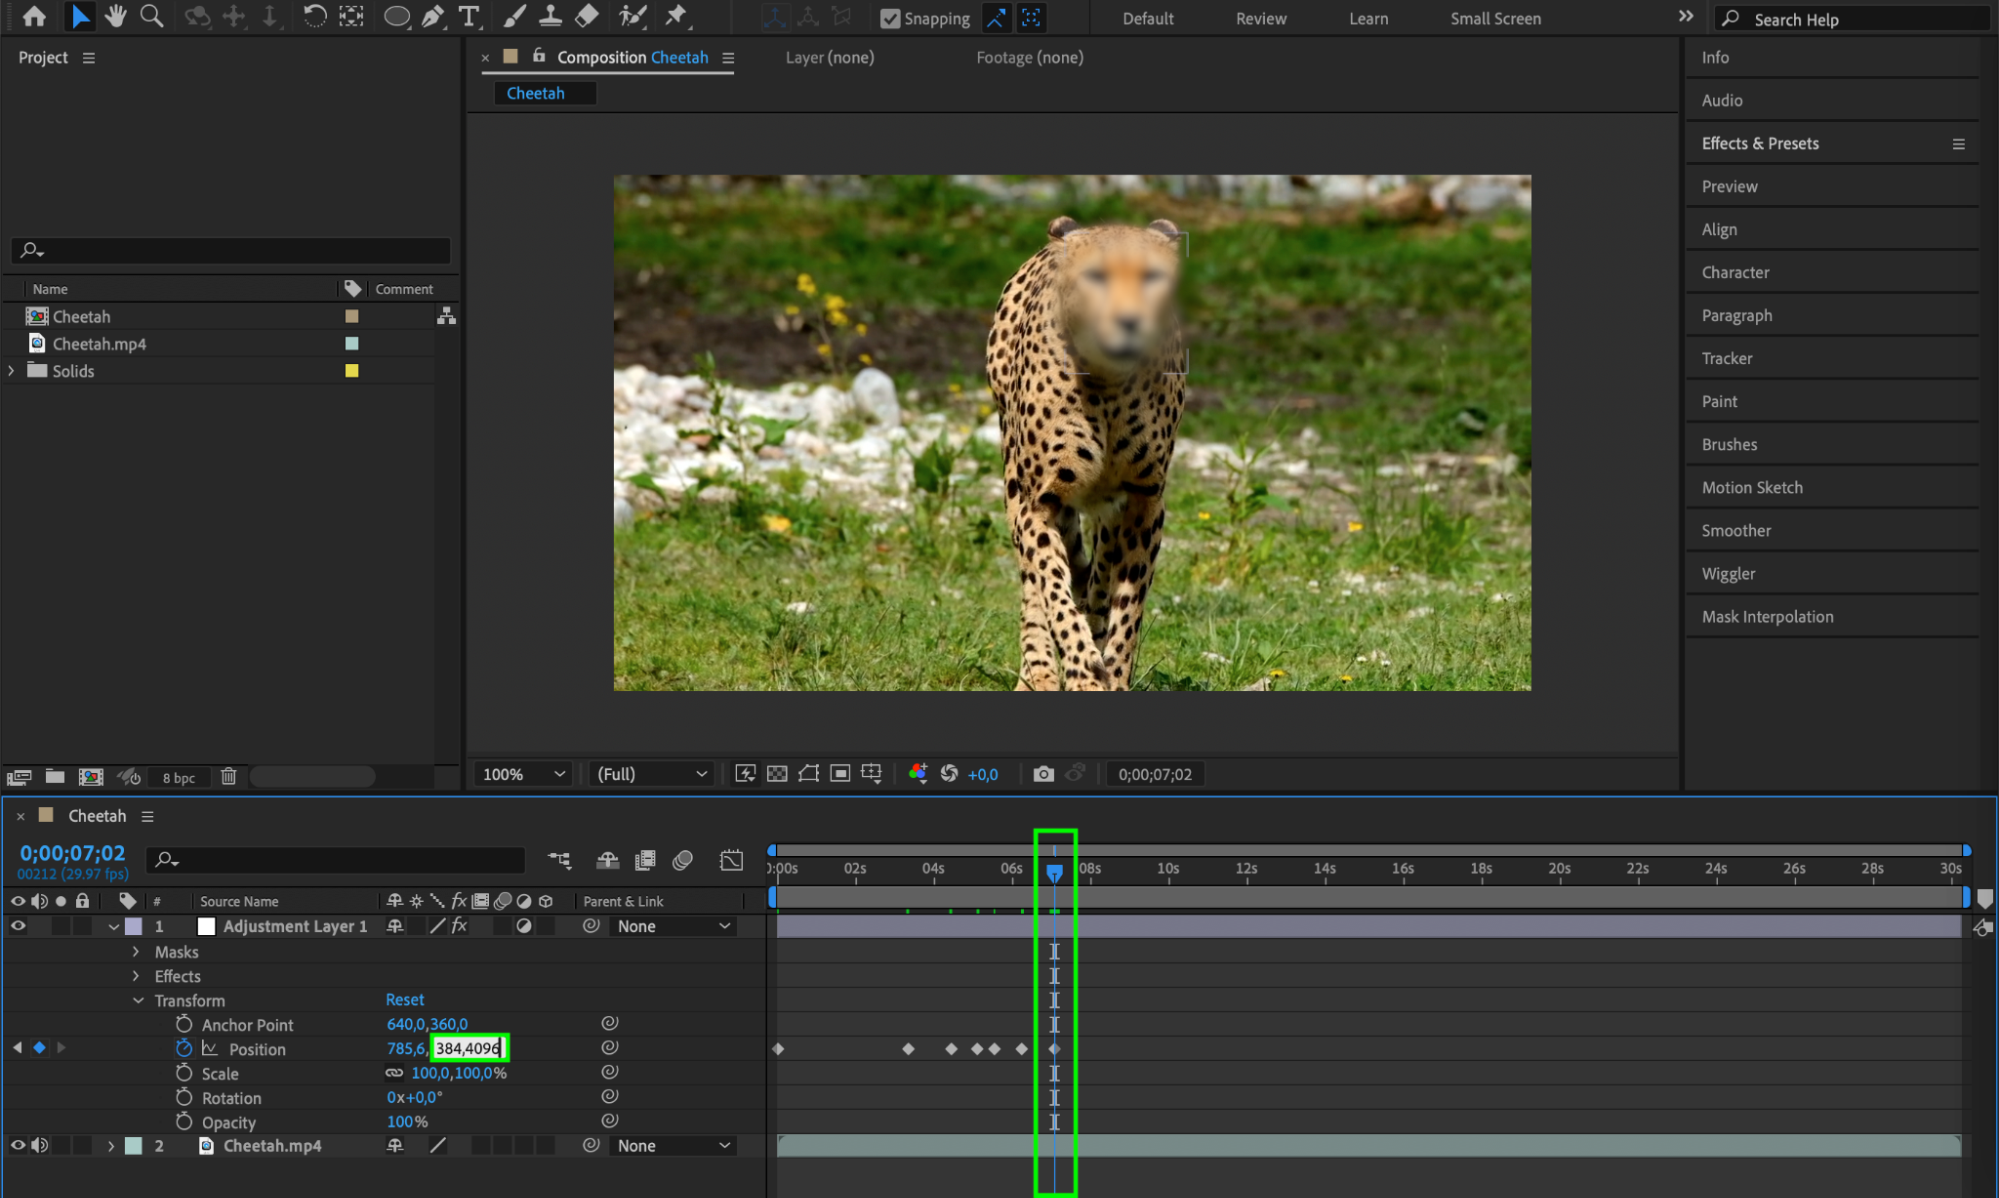Expand the Masks property group
The width and height of the screenshot is (1999, 1198).
point(136,952)
